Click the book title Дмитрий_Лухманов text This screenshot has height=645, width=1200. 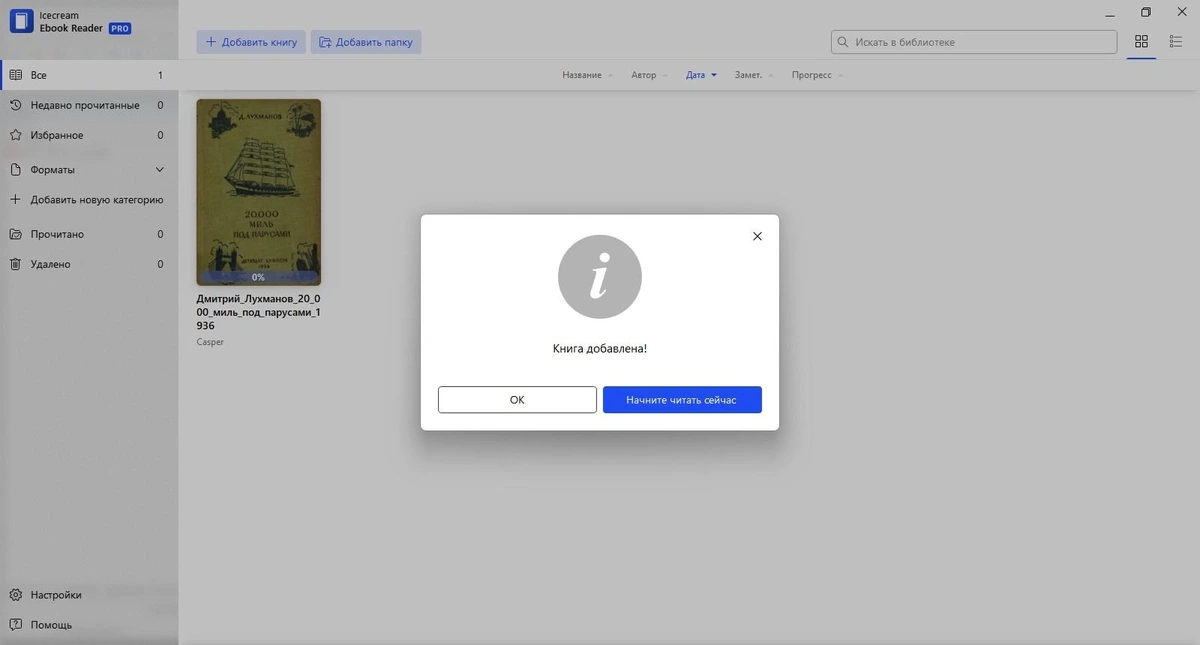click(258, 312)
